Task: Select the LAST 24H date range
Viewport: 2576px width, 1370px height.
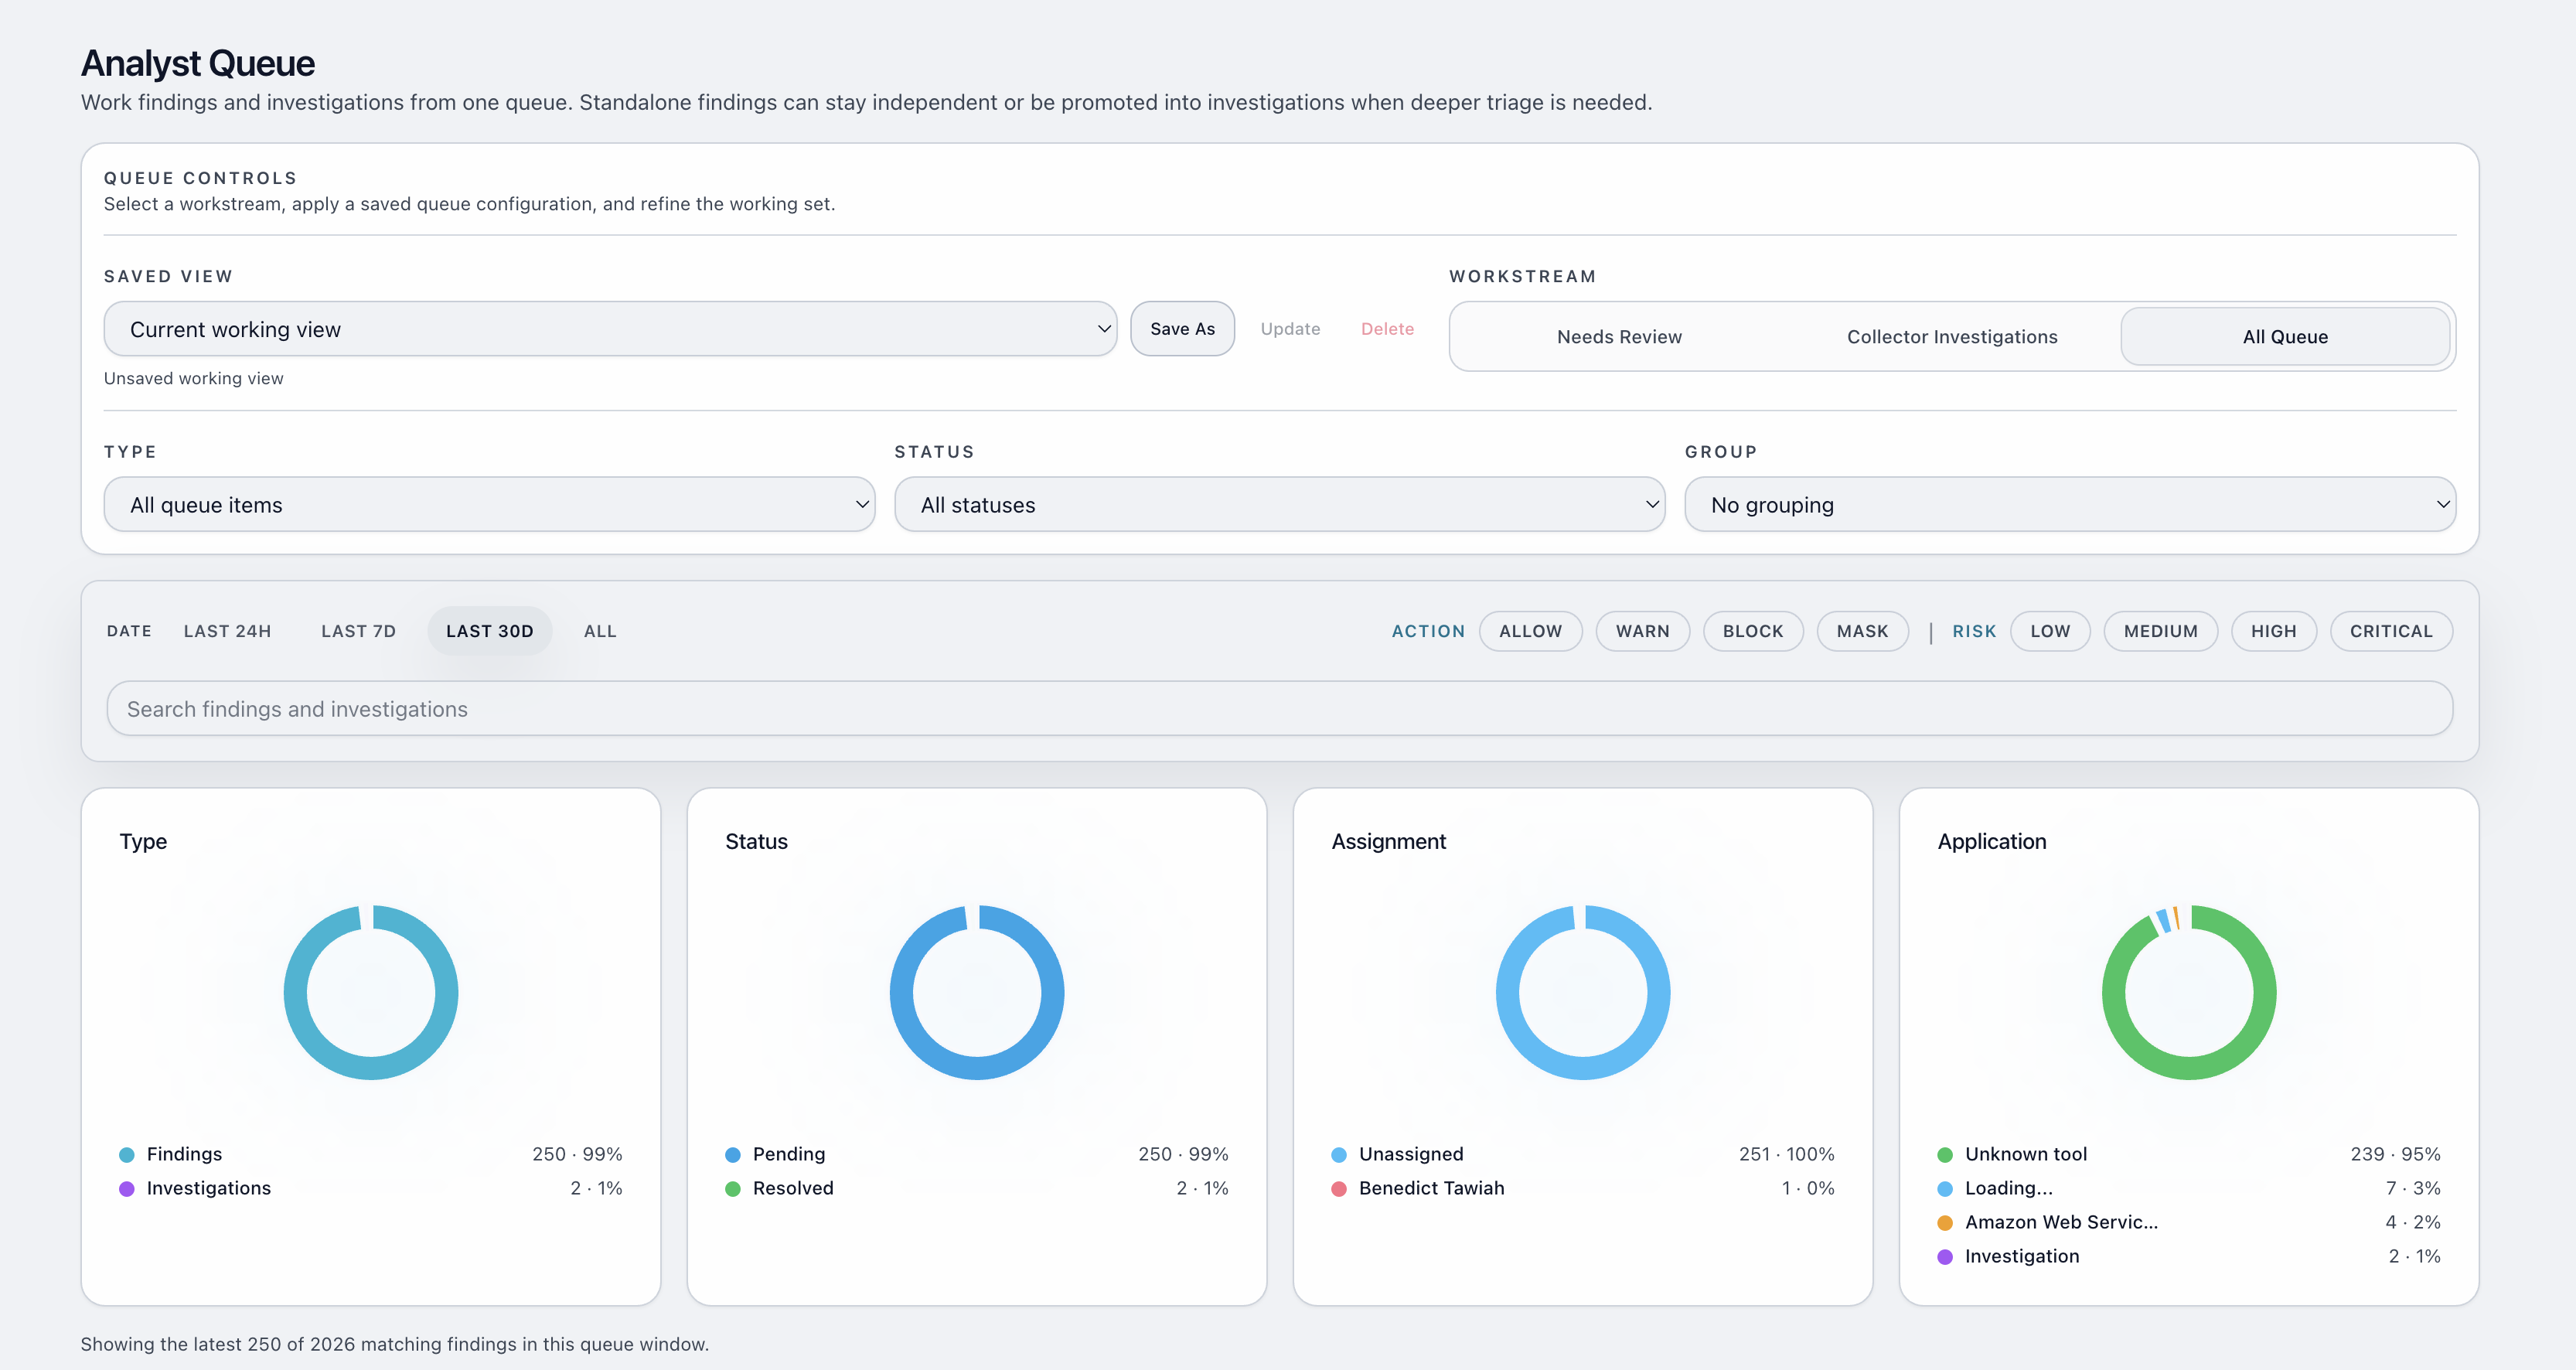Action: point(227,631)
